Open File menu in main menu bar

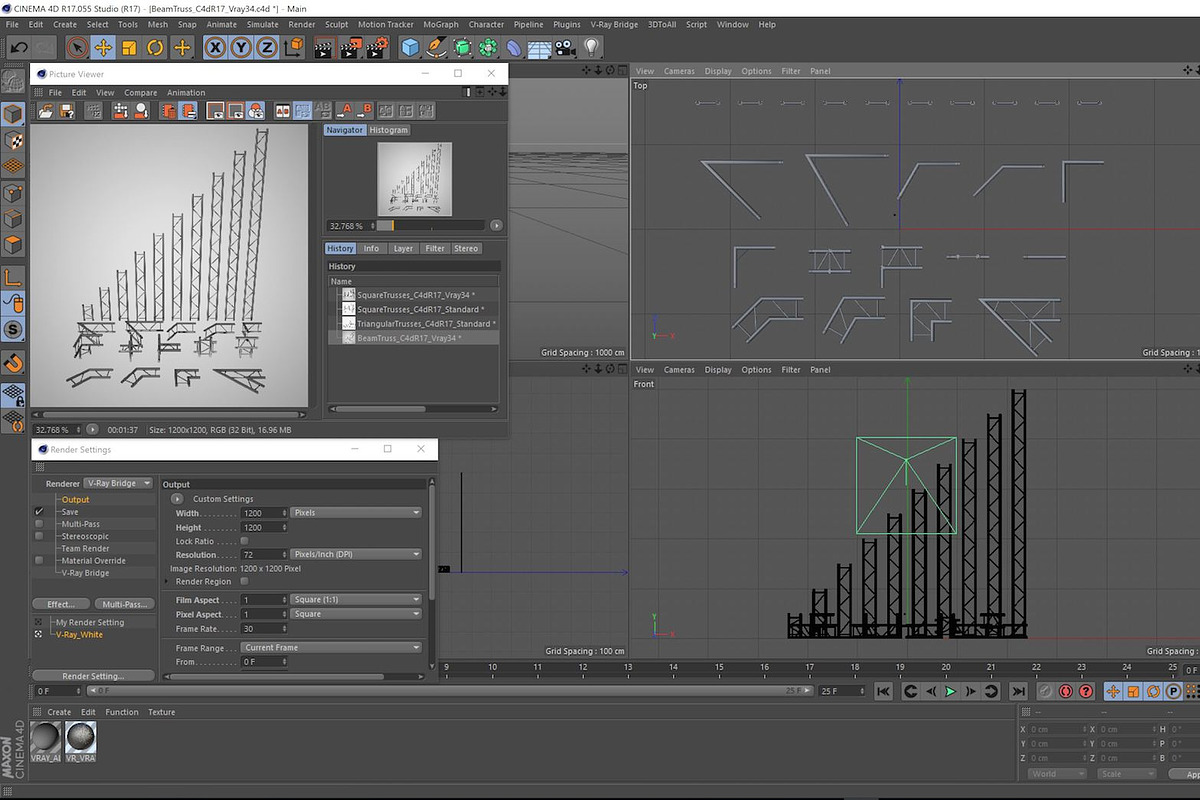pyautogui.click(x=12, y=24)
